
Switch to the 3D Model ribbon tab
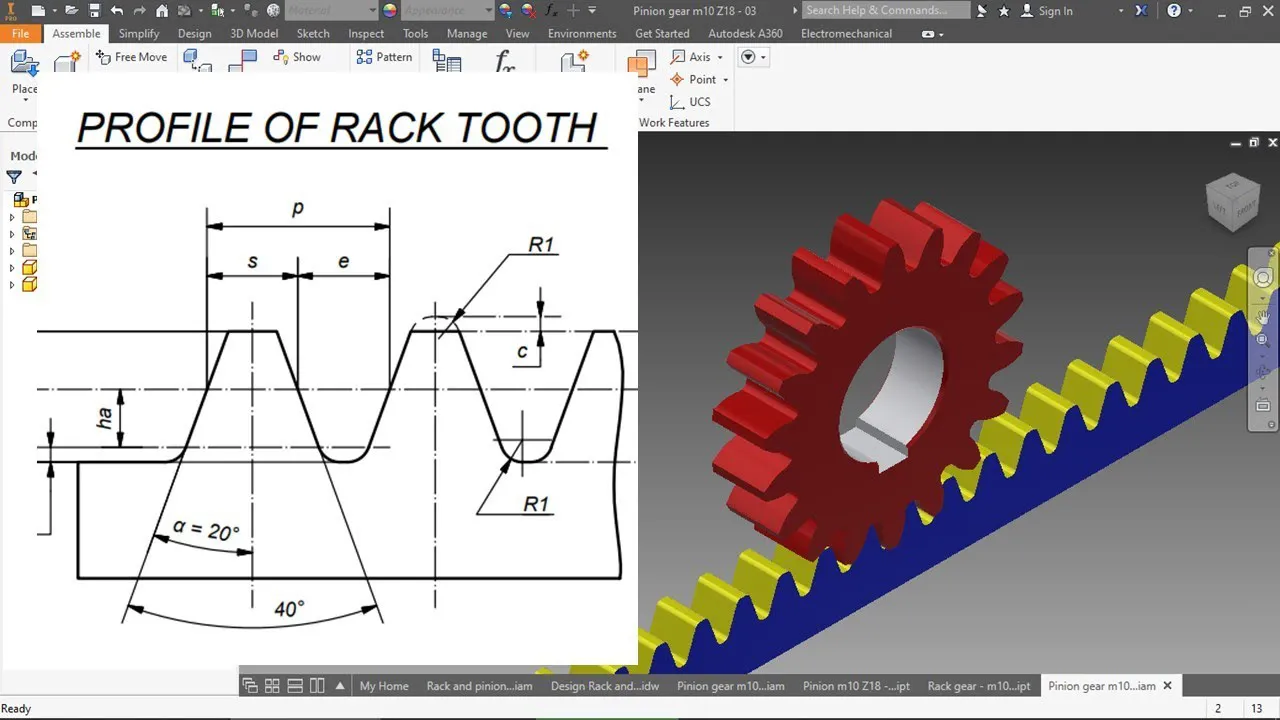(254, 33)
